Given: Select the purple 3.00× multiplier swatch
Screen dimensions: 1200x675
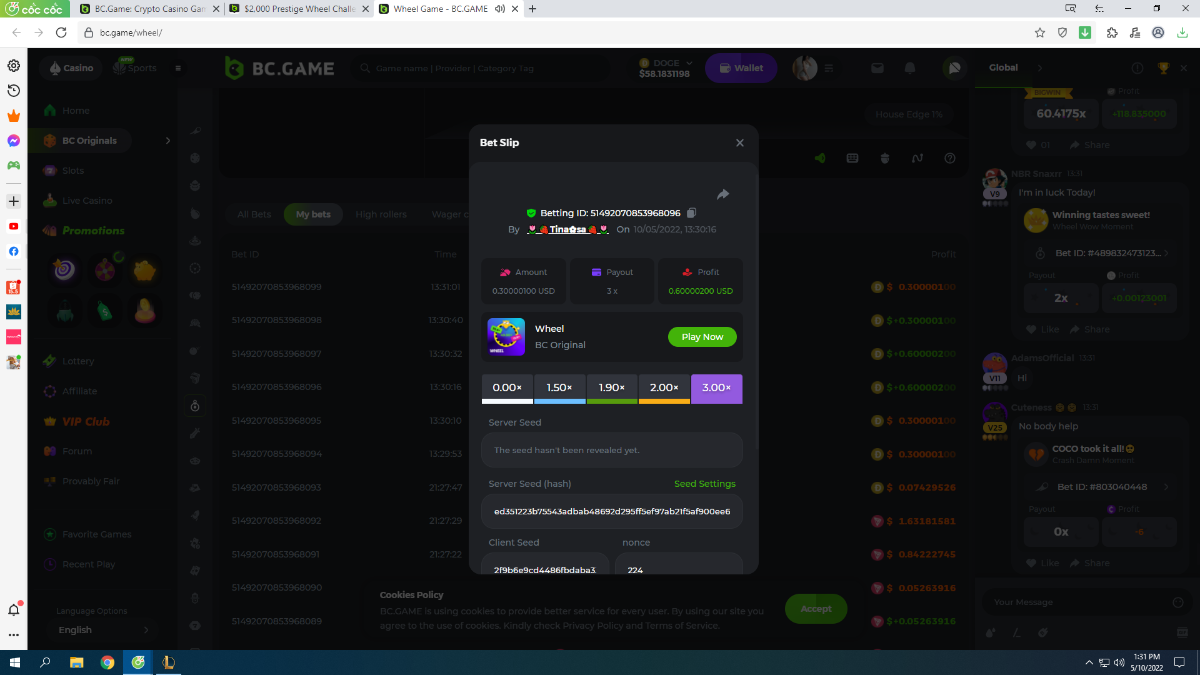Looking at the screenshot, I should 716,388.
